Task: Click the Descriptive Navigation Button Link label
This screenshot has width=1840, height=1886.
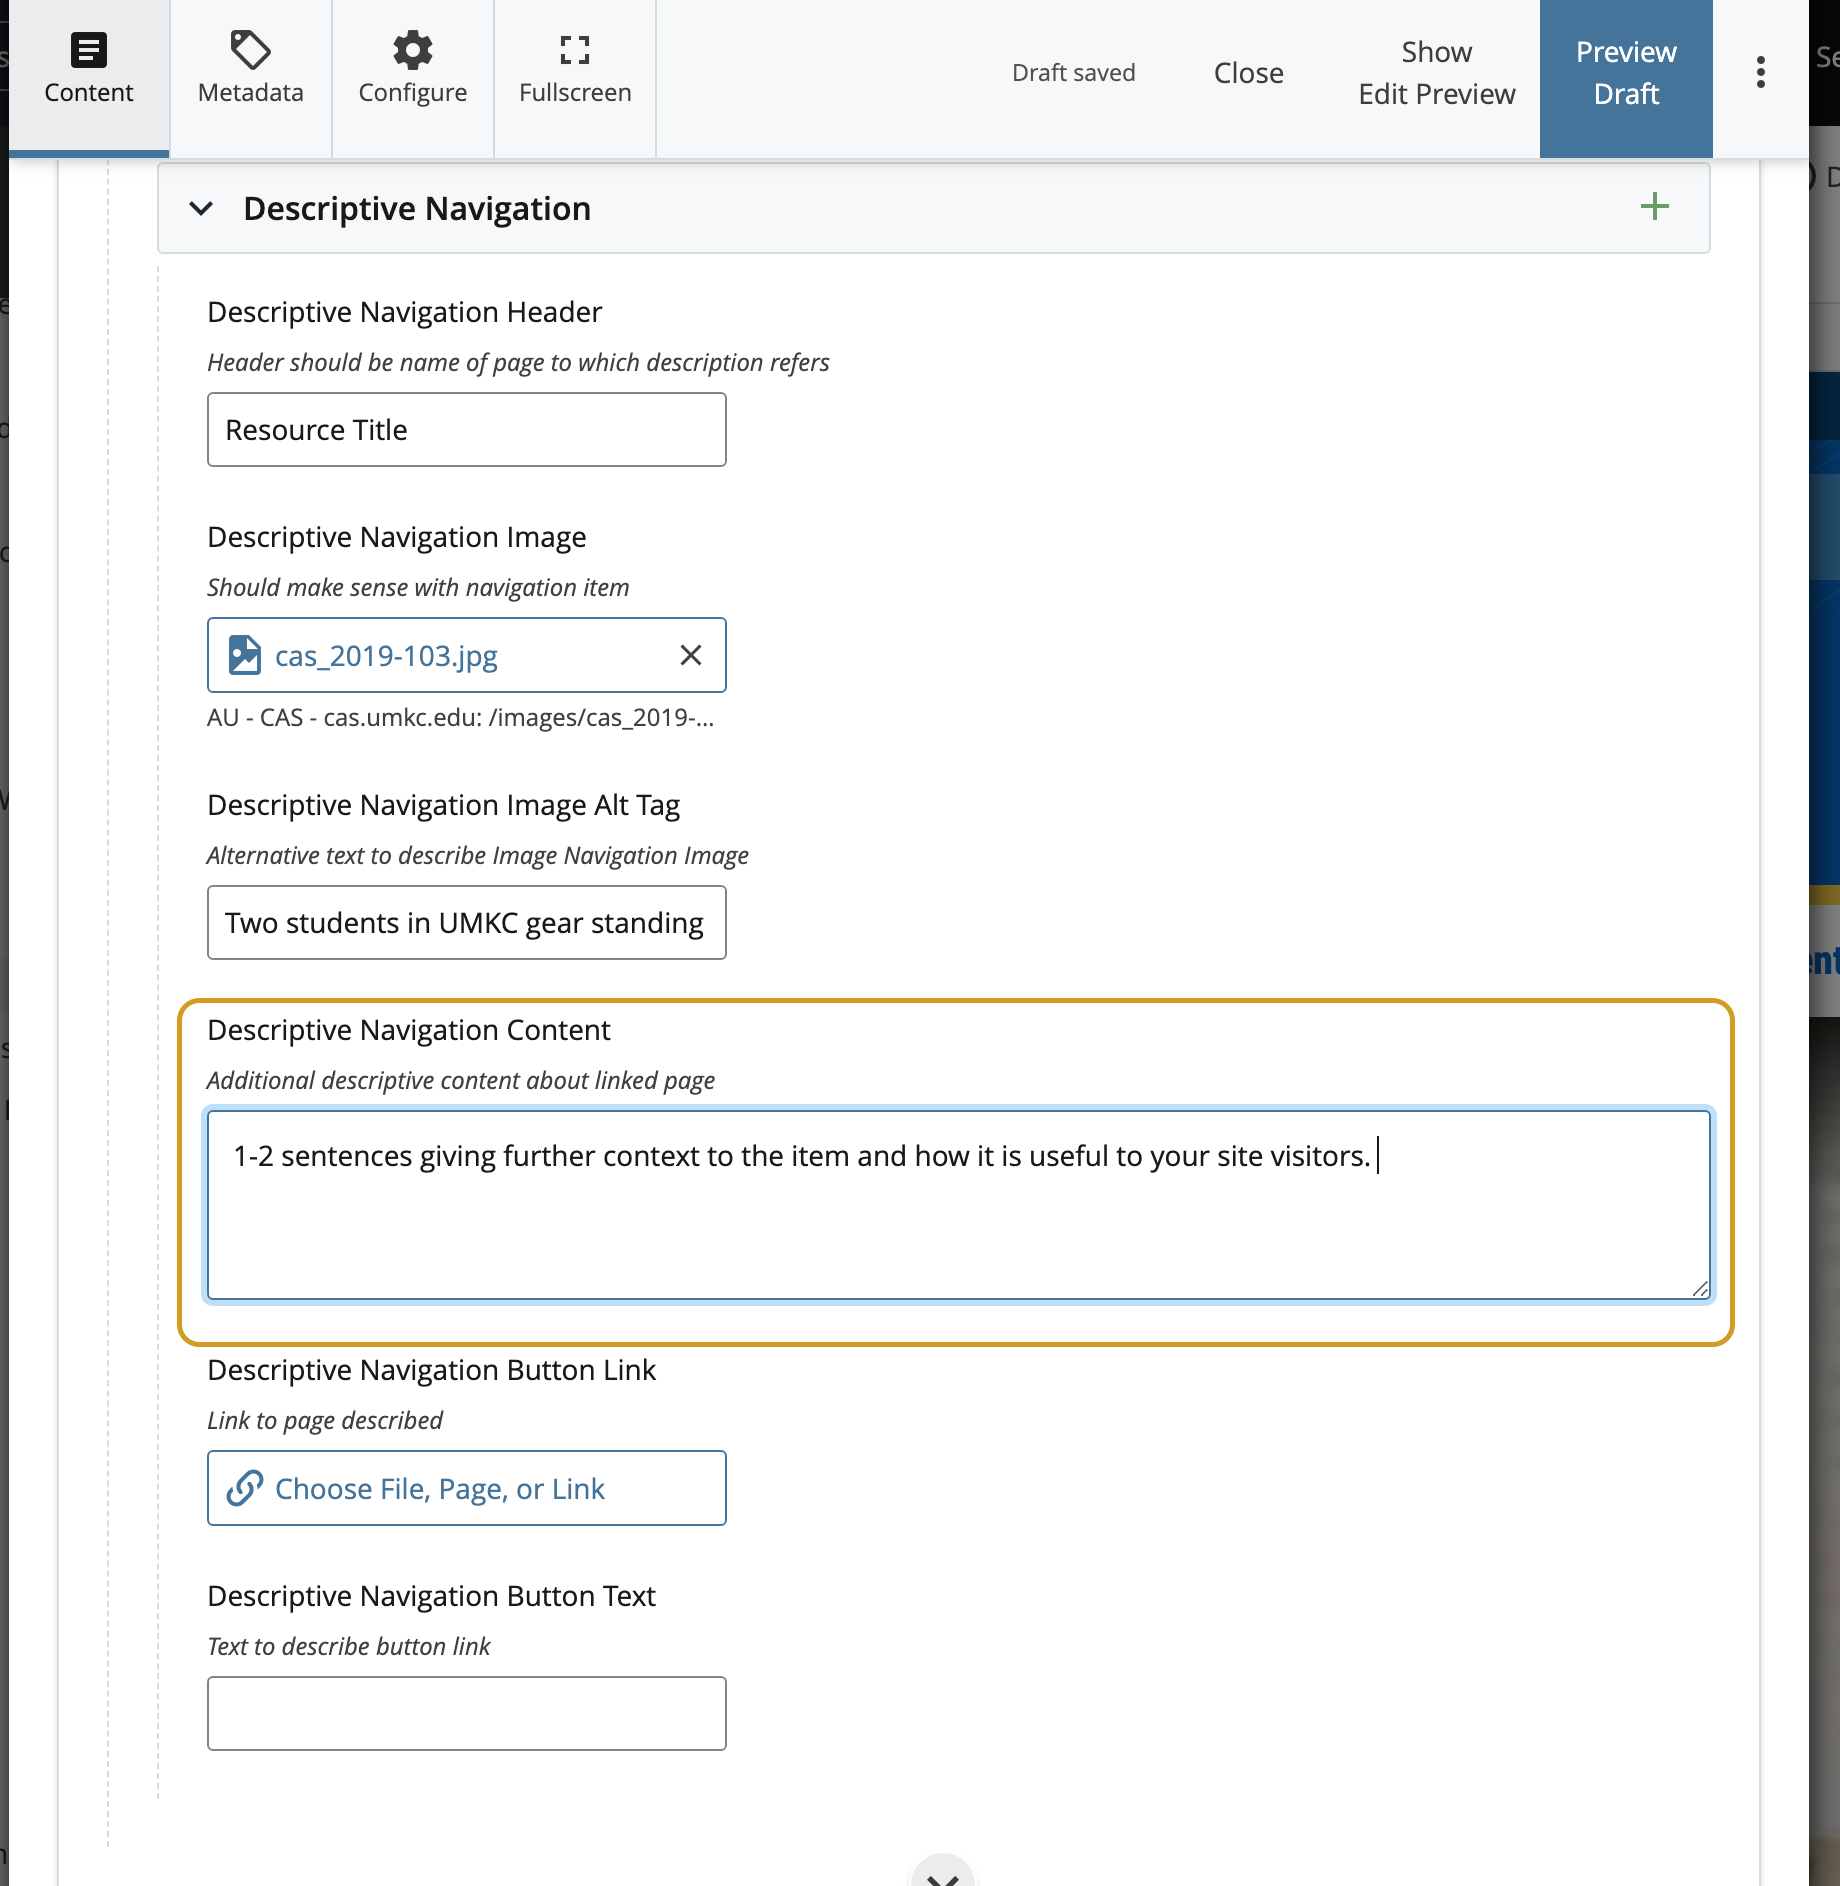Action: pos(431,1370)
